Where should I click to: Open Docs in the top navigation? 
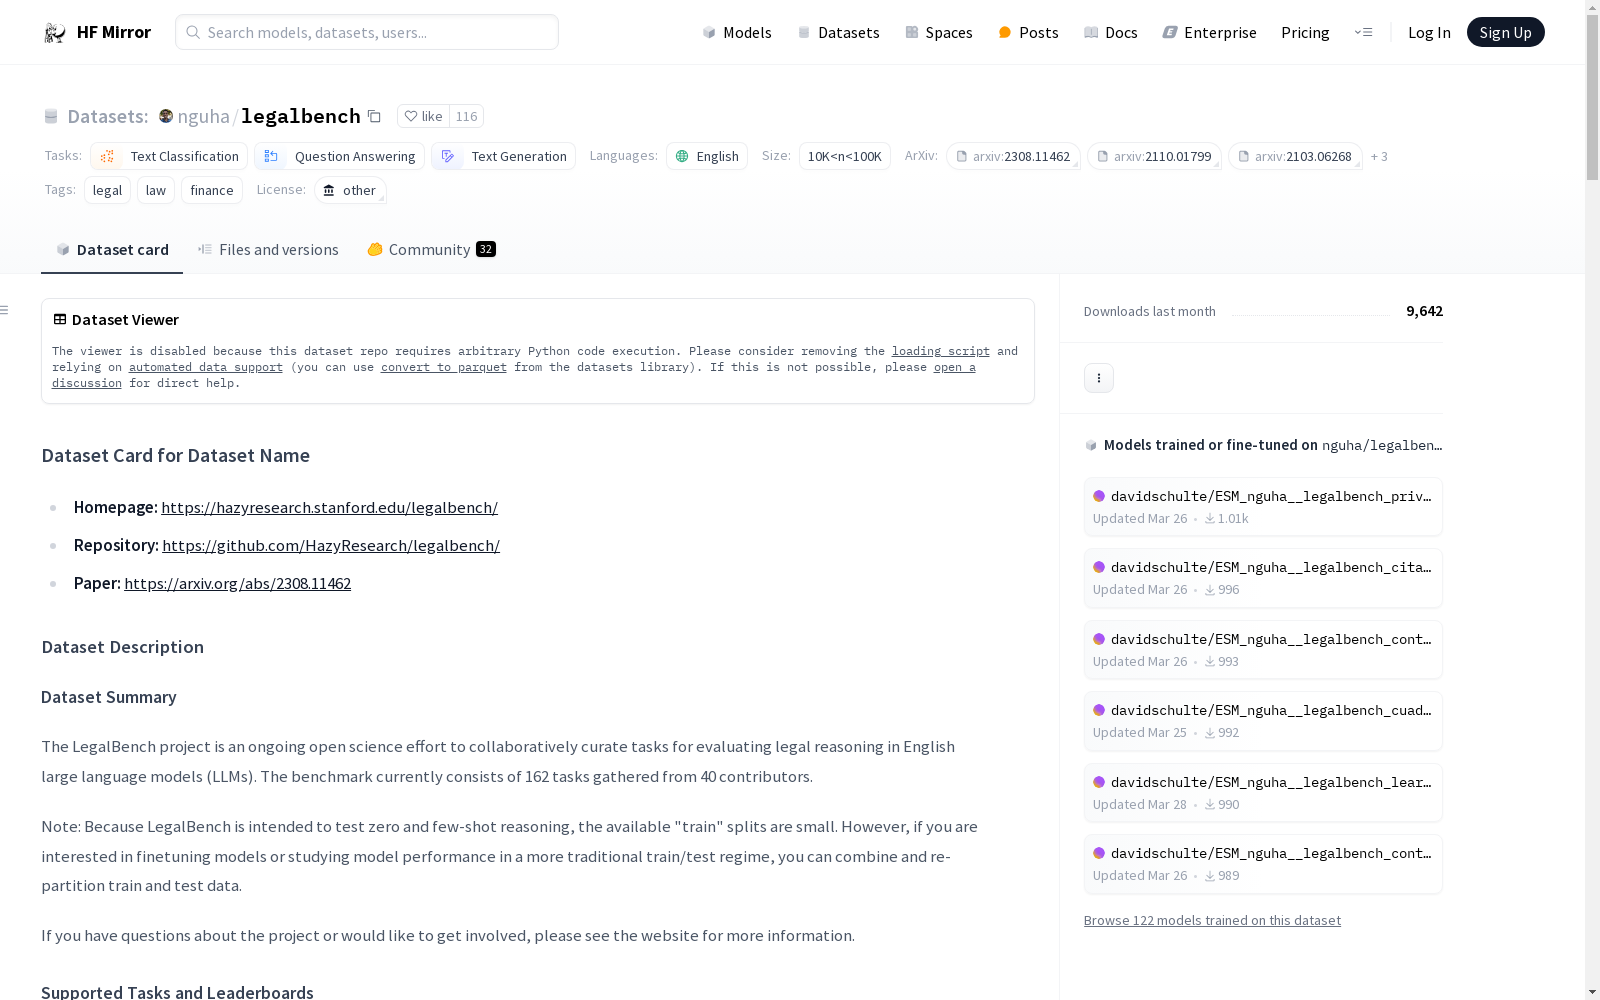tap(1111, 32)
